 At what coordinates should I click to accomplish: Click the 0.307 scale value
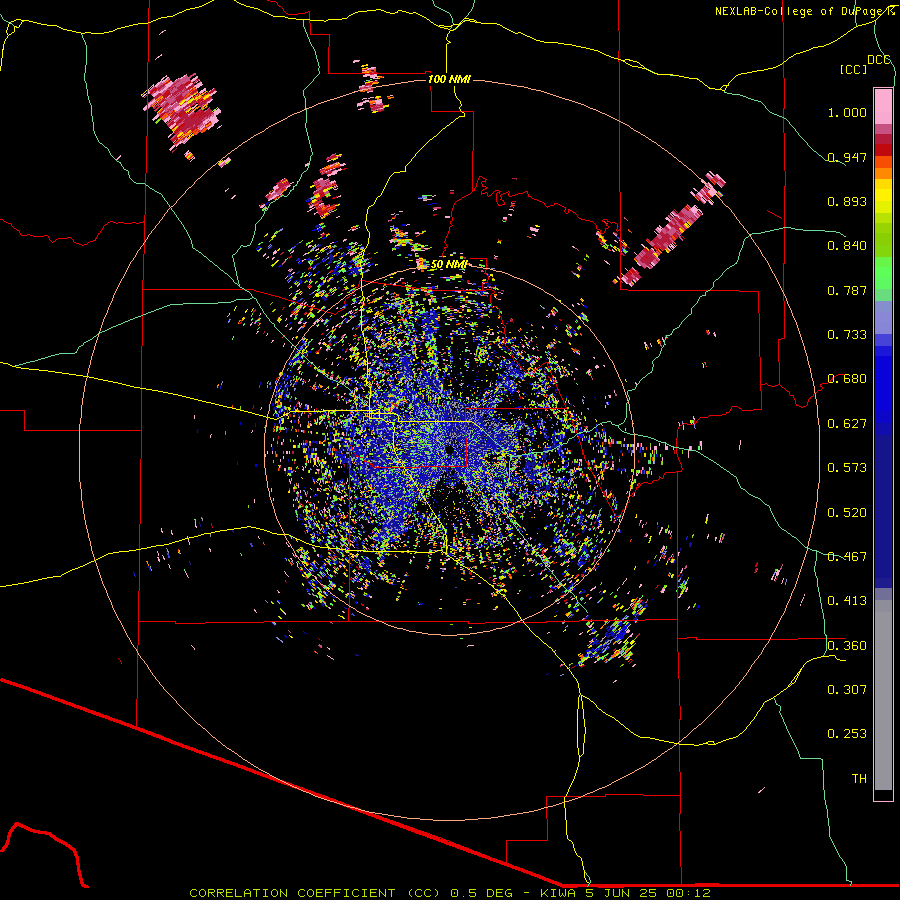[847, 690]
